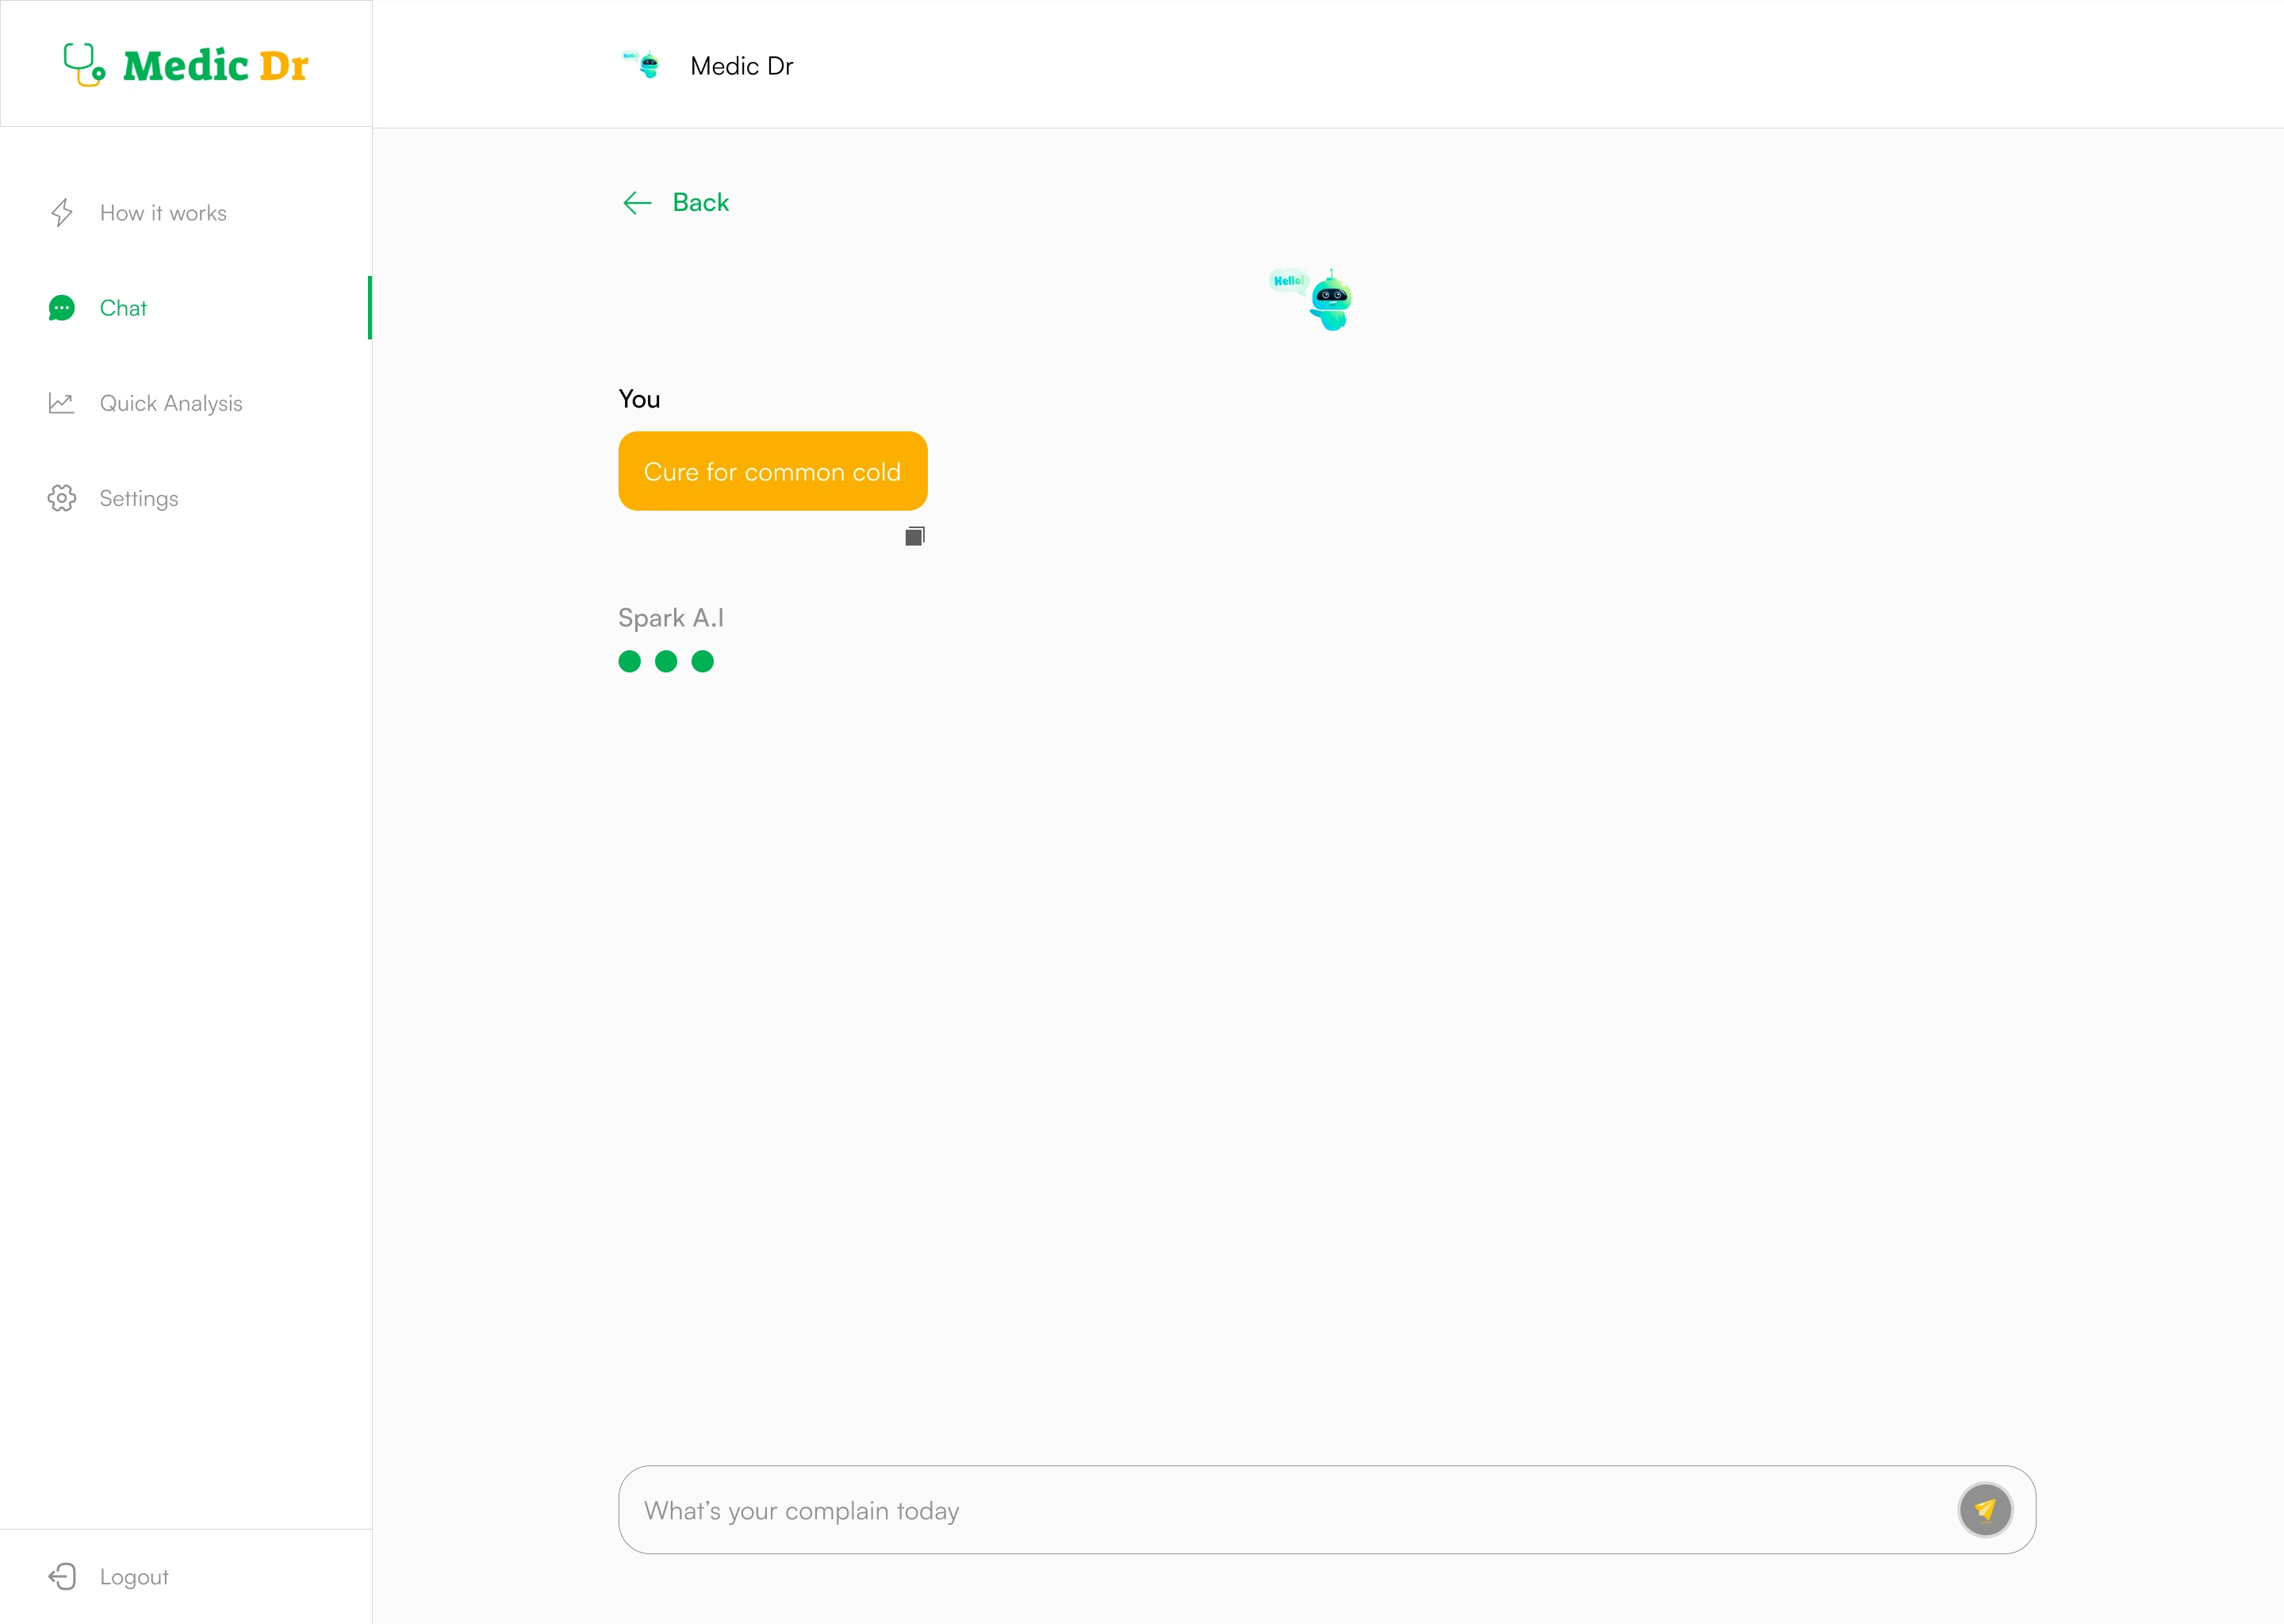Click the Logout door arrow icon
Screen dimensions: 2284x1624
point(62,1577)
